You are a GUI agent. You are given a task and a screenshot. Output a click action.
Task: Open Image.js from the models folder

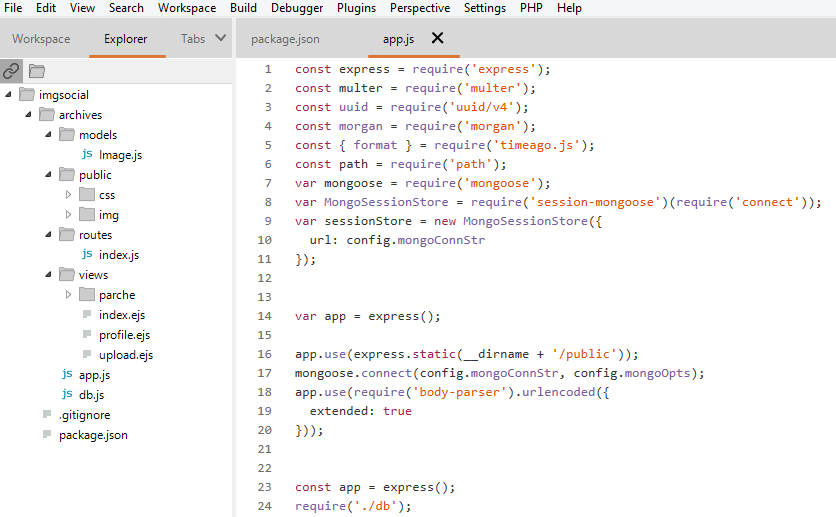(x=120, y=155)
